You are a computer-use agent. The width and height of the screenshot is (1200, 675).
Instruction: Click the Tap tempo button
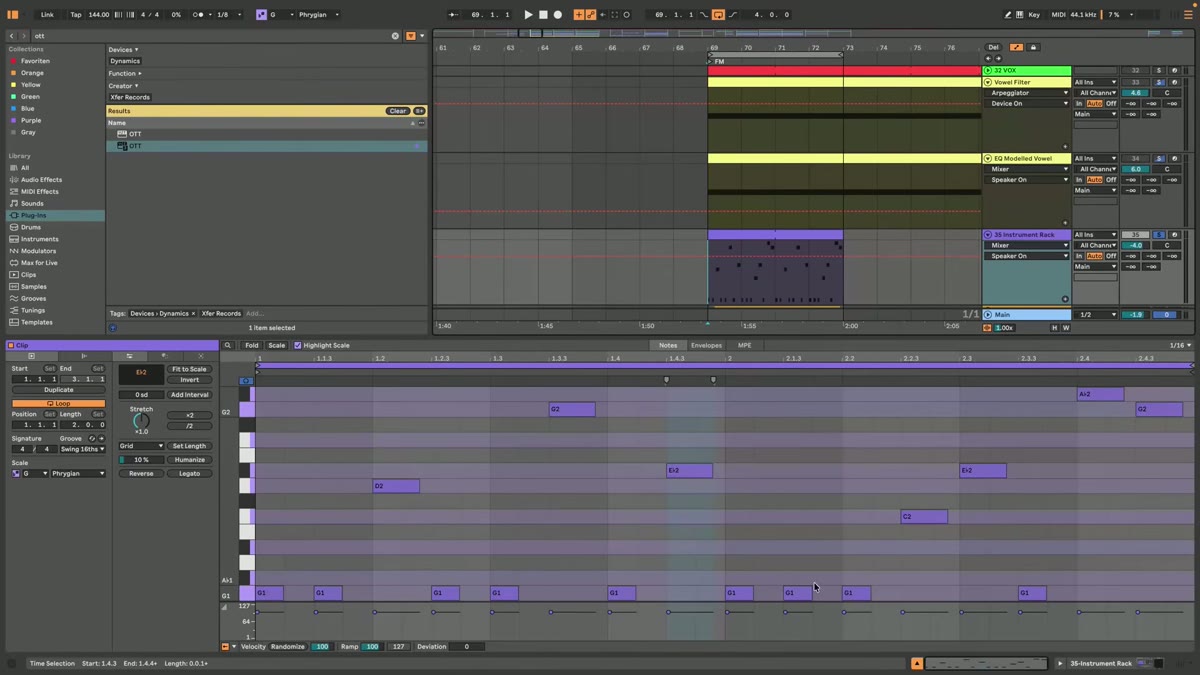(x=76, y=15)
